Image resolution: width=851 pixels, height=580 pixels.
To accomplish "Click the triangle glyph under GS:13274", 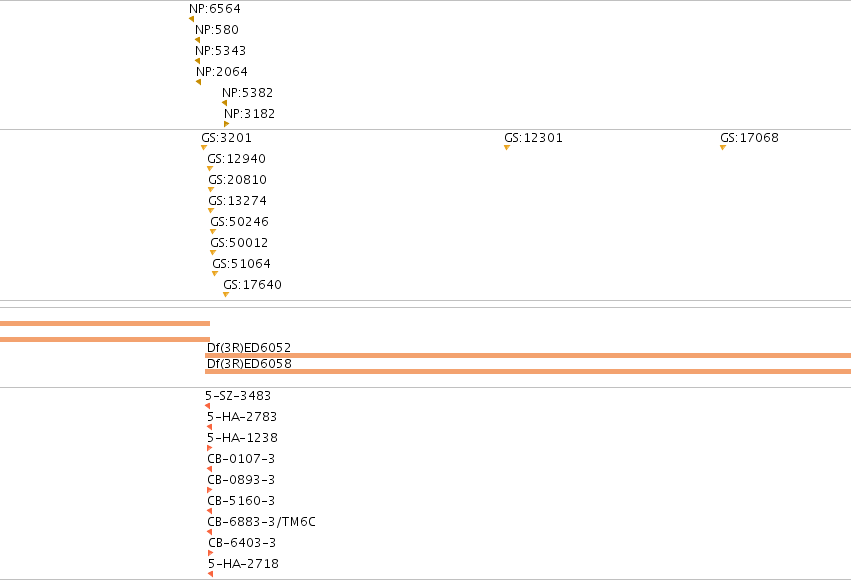I will click(x=211, y=211).
